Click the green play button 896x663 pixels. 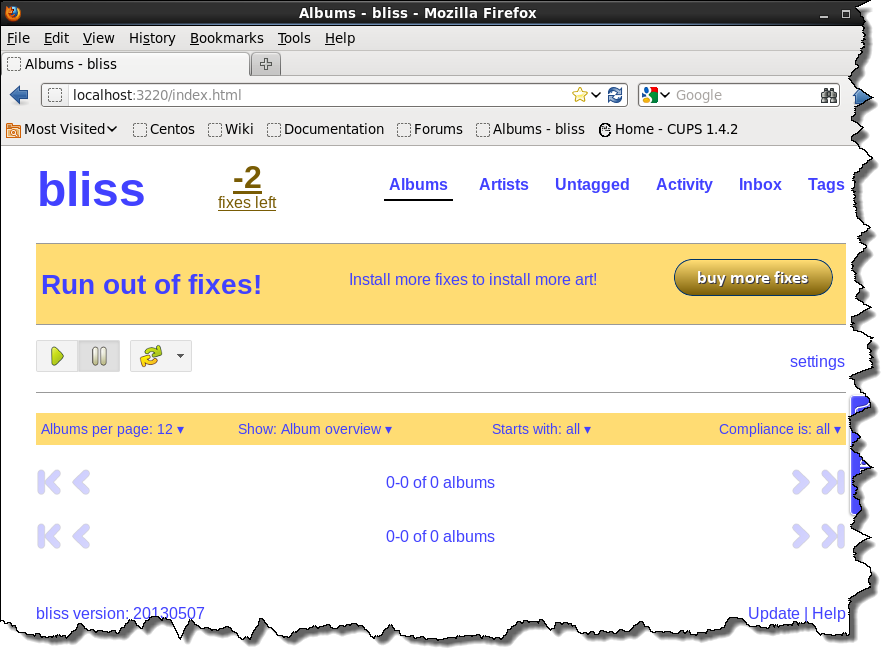(x=57, y=356)
